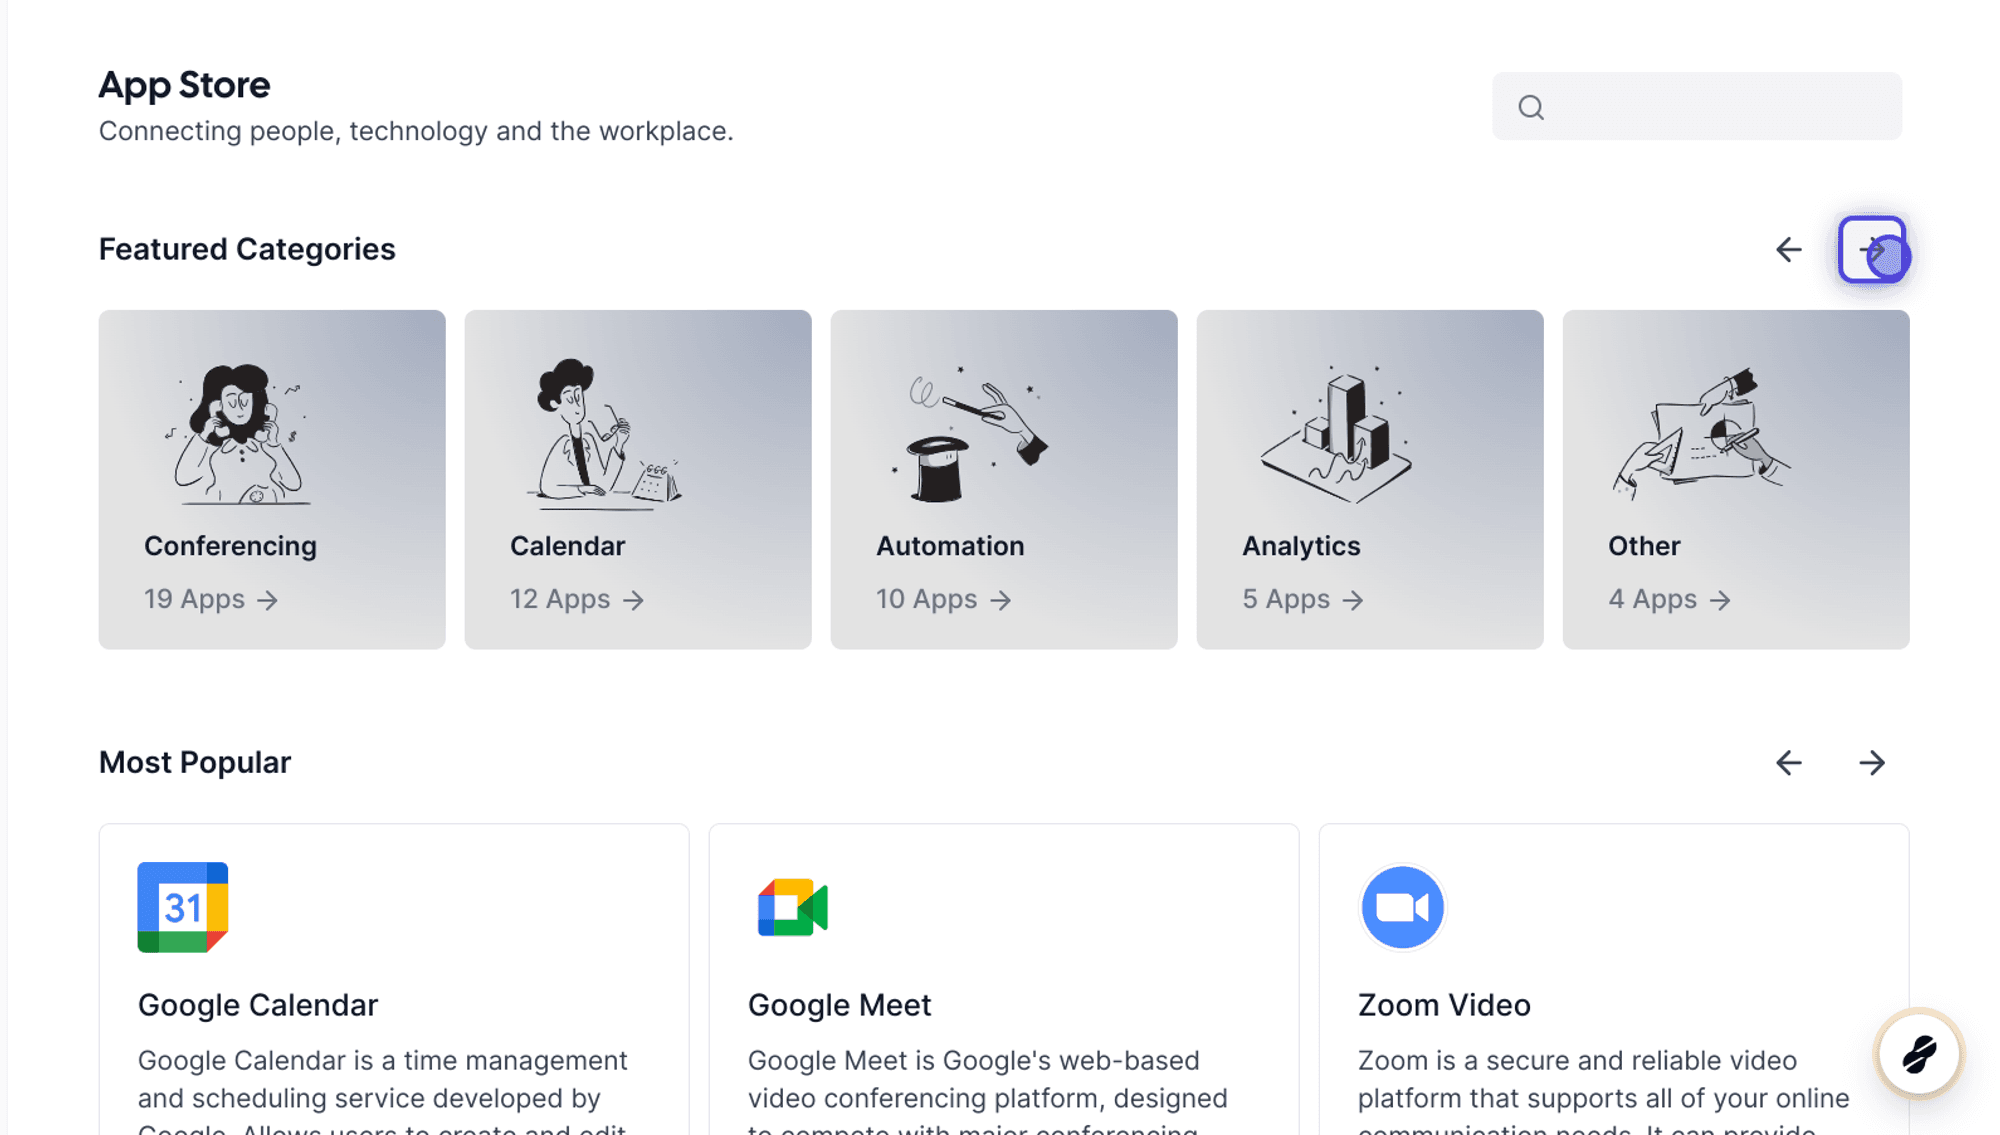The width and height of the screenshot is (2000, 1135).
Task: Open the Conferencing category card
Action: pos(272,479)
